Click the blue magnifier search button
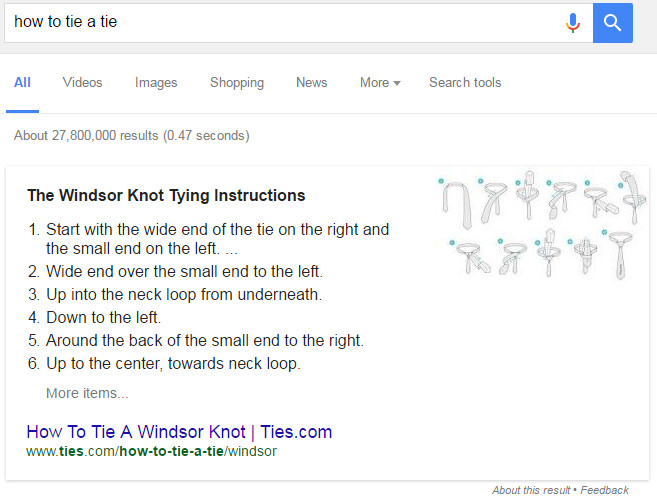Screen dimensions: 657x502 click(613, 23)
